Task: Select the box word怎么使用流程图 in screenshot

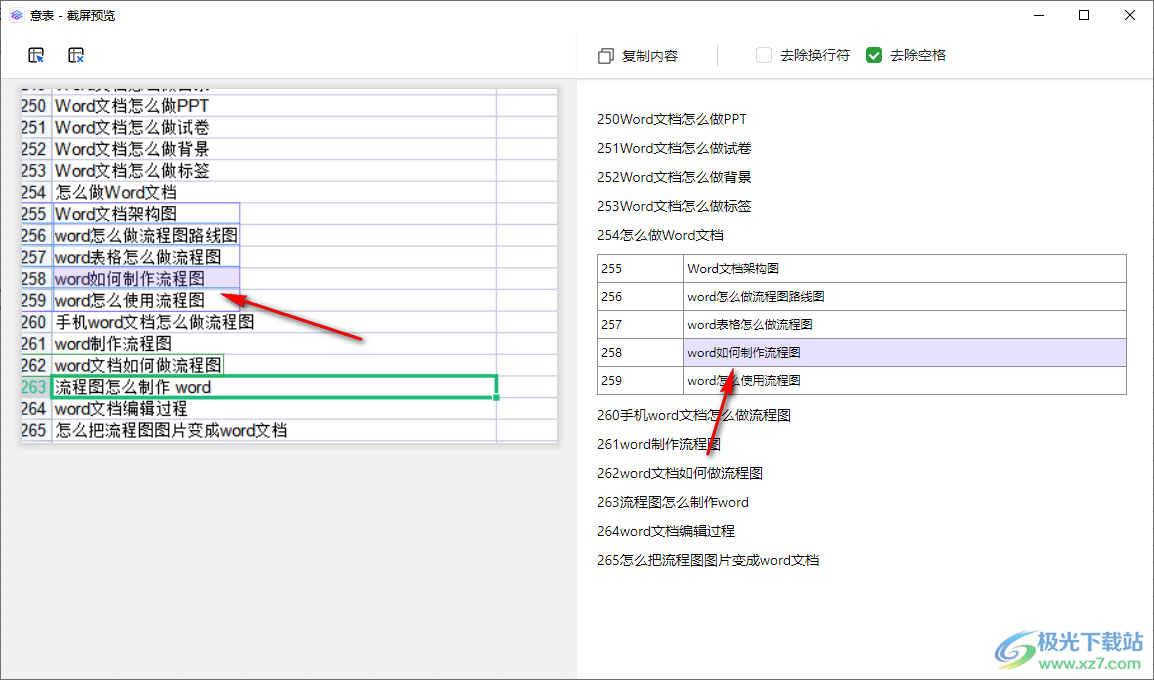Action: pos(146,300)
